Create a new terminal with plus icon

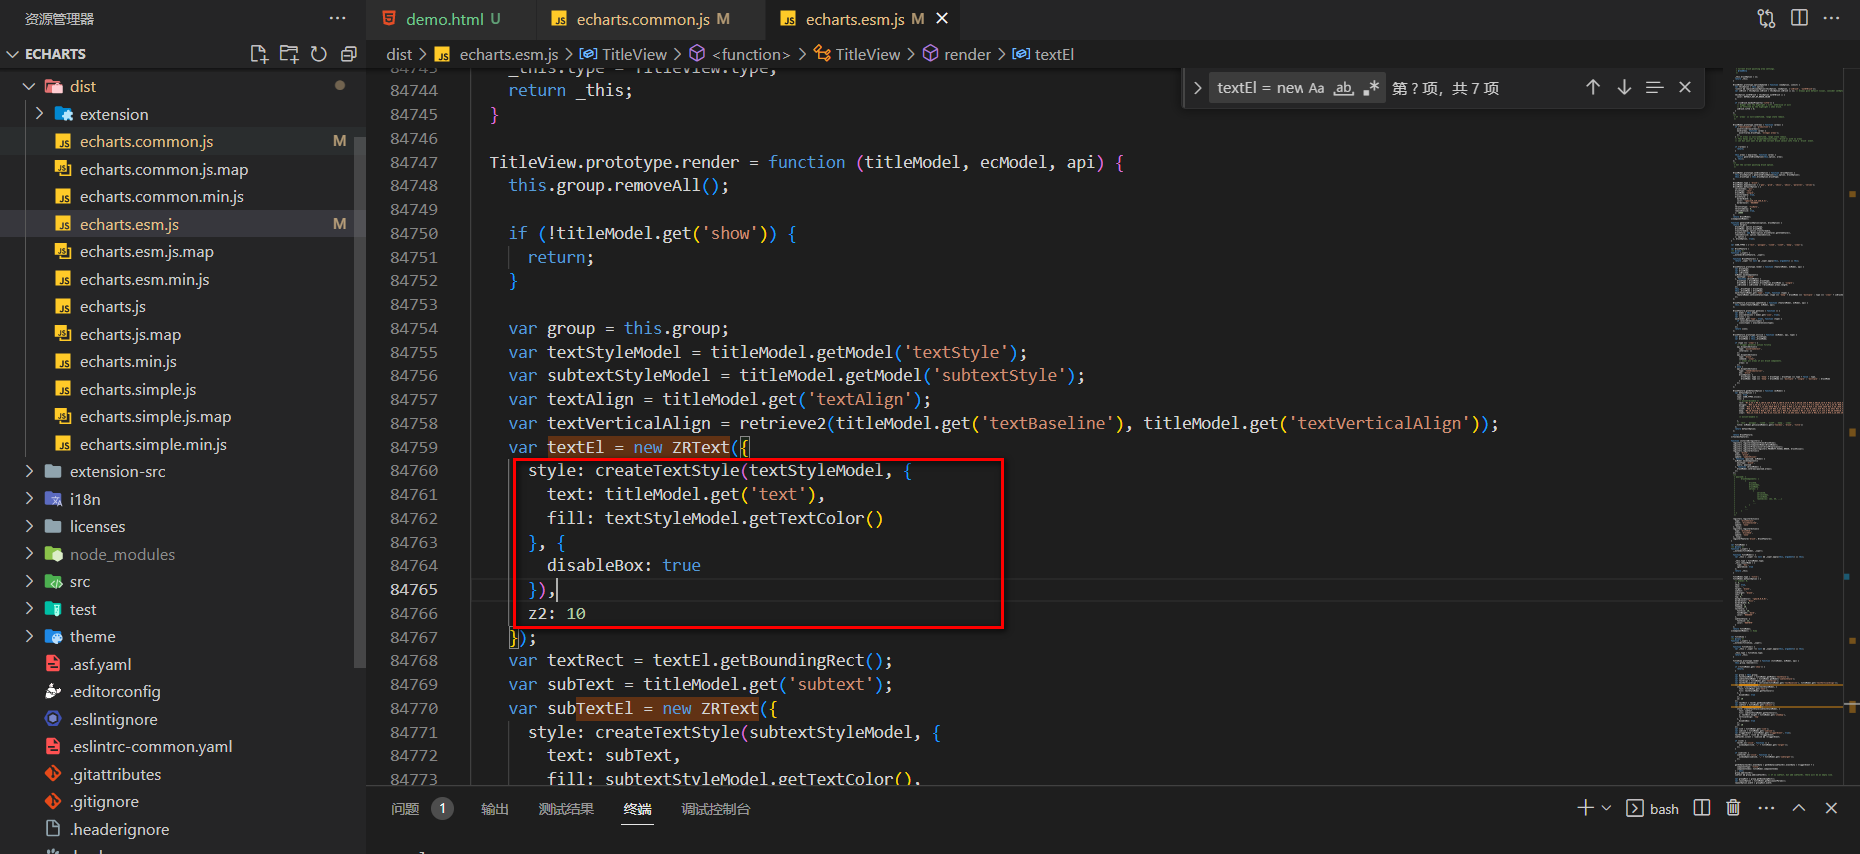pyautogui.click(x=1585, y=808)
